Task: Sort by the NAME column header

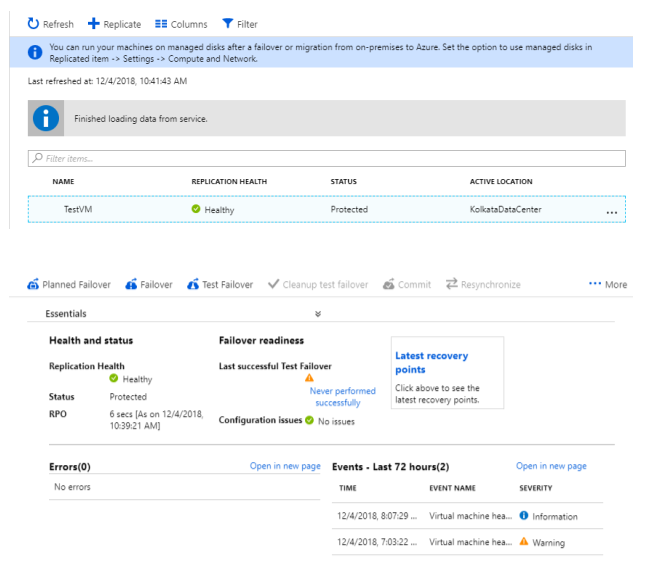Action: coord(63,181)
